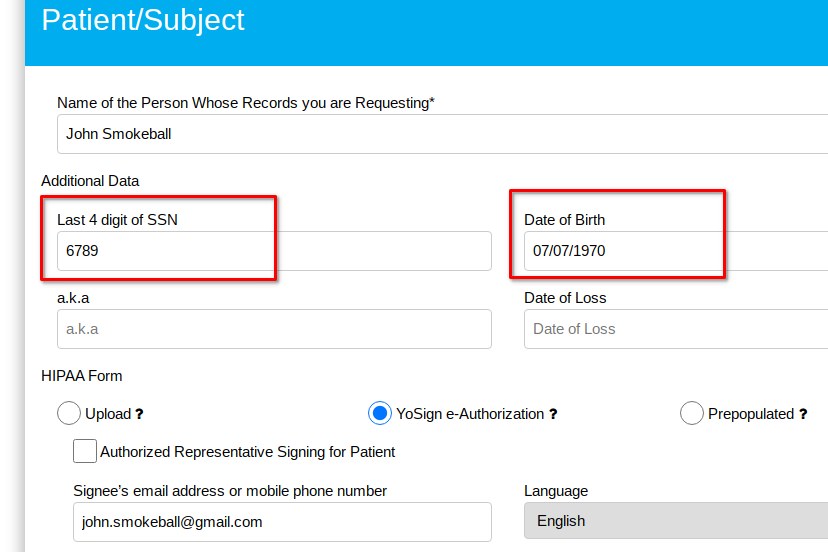This screenshot has width=828, height=552.
Task: Click the Language label above the dropdown
Action: click(556, 491)
